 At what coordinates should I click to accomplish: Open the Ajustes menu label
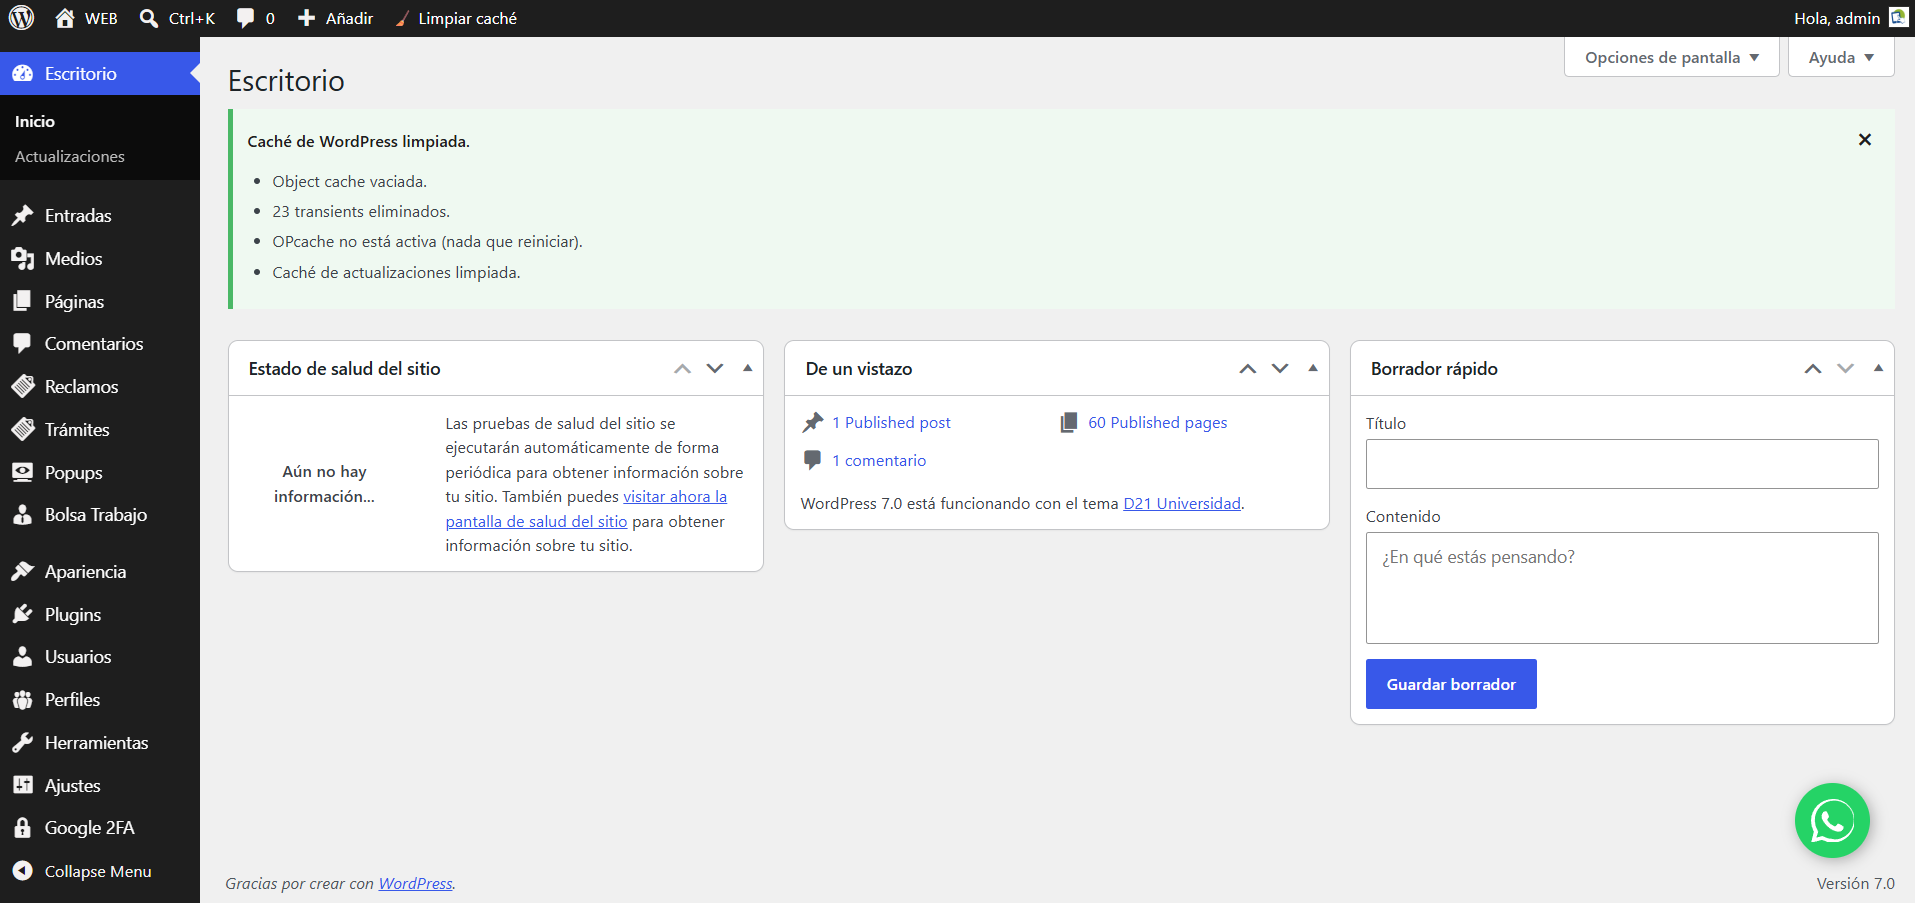(x=72, y=786)
